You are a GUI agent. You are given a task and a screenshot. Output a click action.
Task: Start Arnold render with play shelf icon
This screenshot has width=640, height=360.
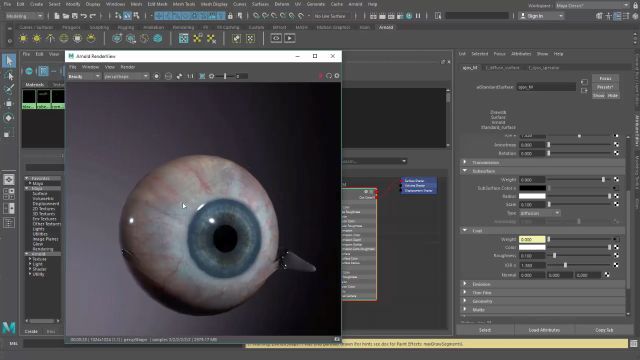point(290,38)
